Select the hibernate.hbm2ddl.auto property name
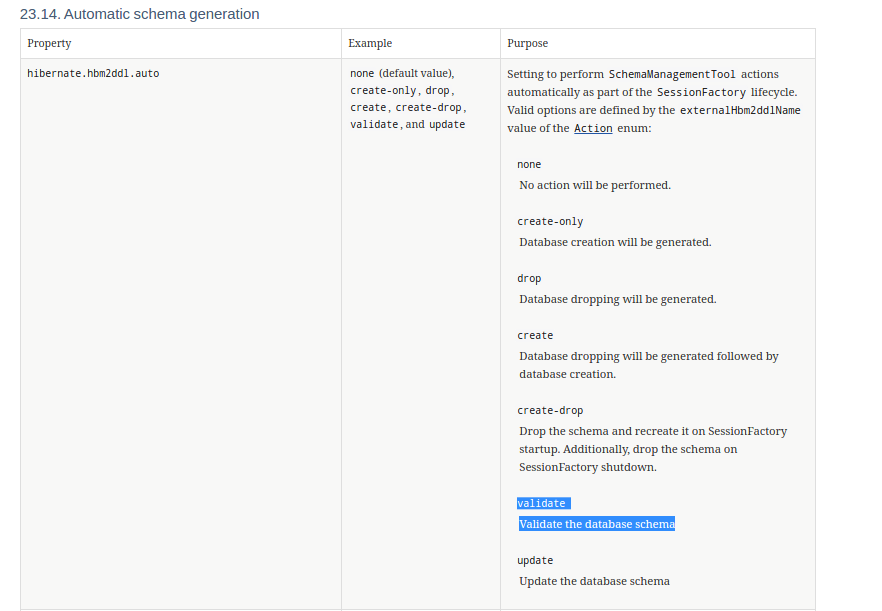882x611 pixels. [x=93, y=73]
